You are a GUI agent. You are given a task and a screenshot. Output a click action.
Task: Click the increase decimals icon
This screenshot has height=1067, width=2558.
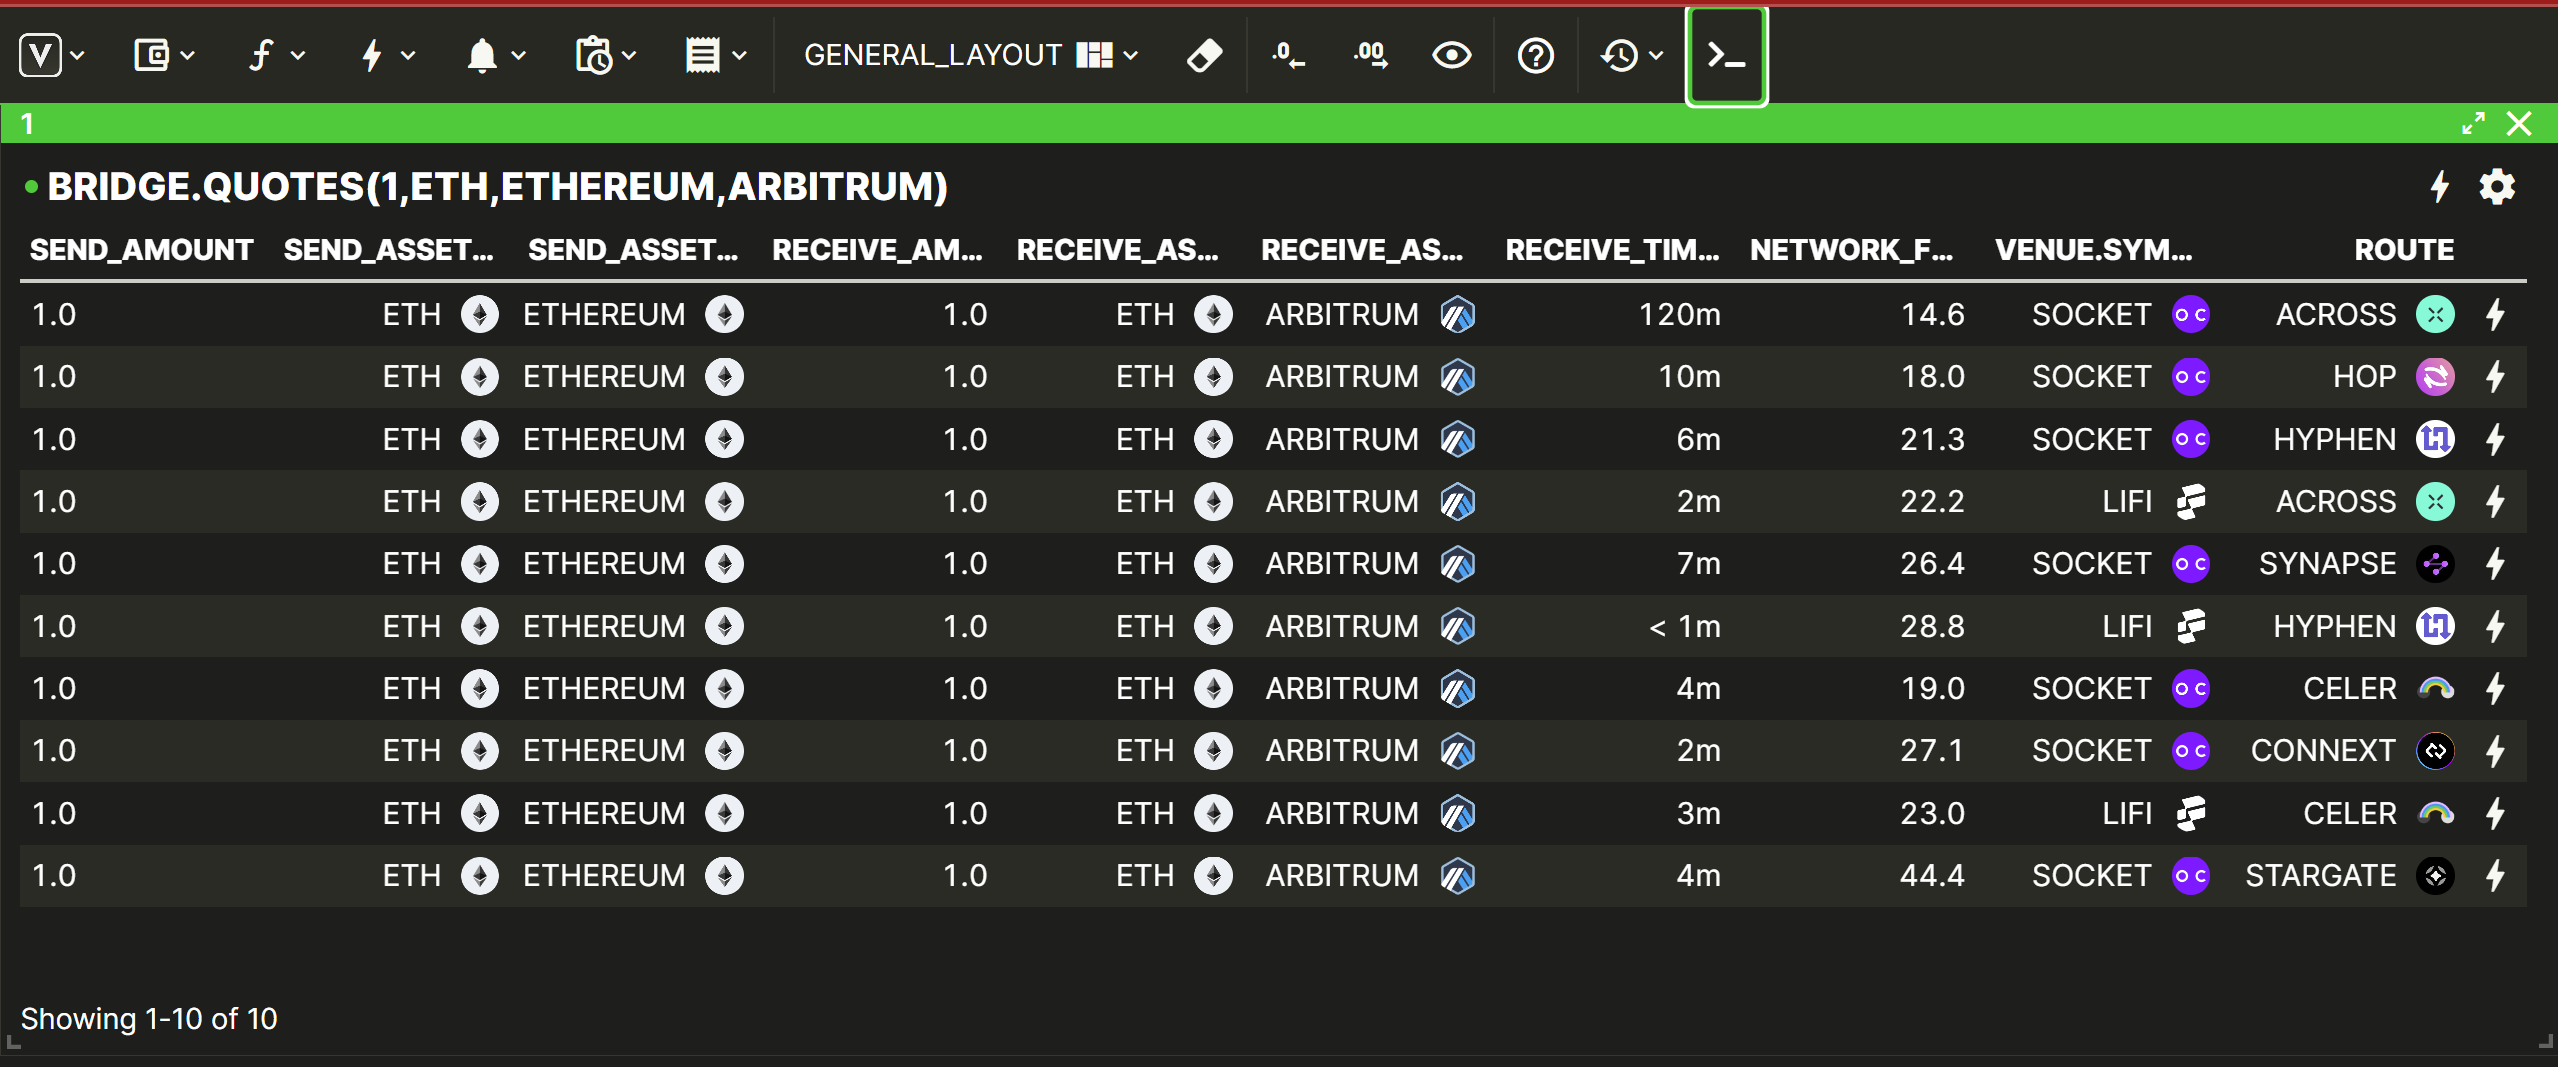click(x=1370, y=55)
